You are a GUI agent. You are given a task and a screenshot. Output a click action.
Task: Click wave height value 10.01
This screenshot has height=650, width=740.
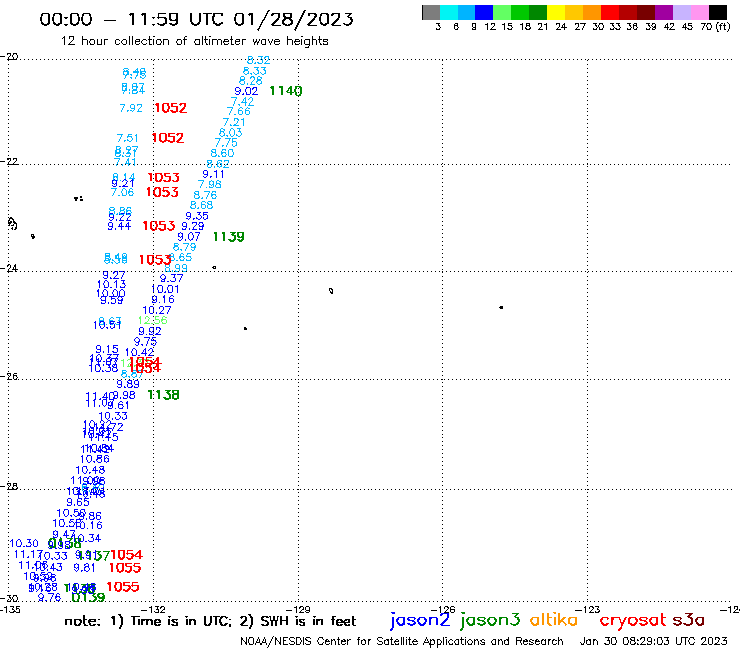point(165,289)
